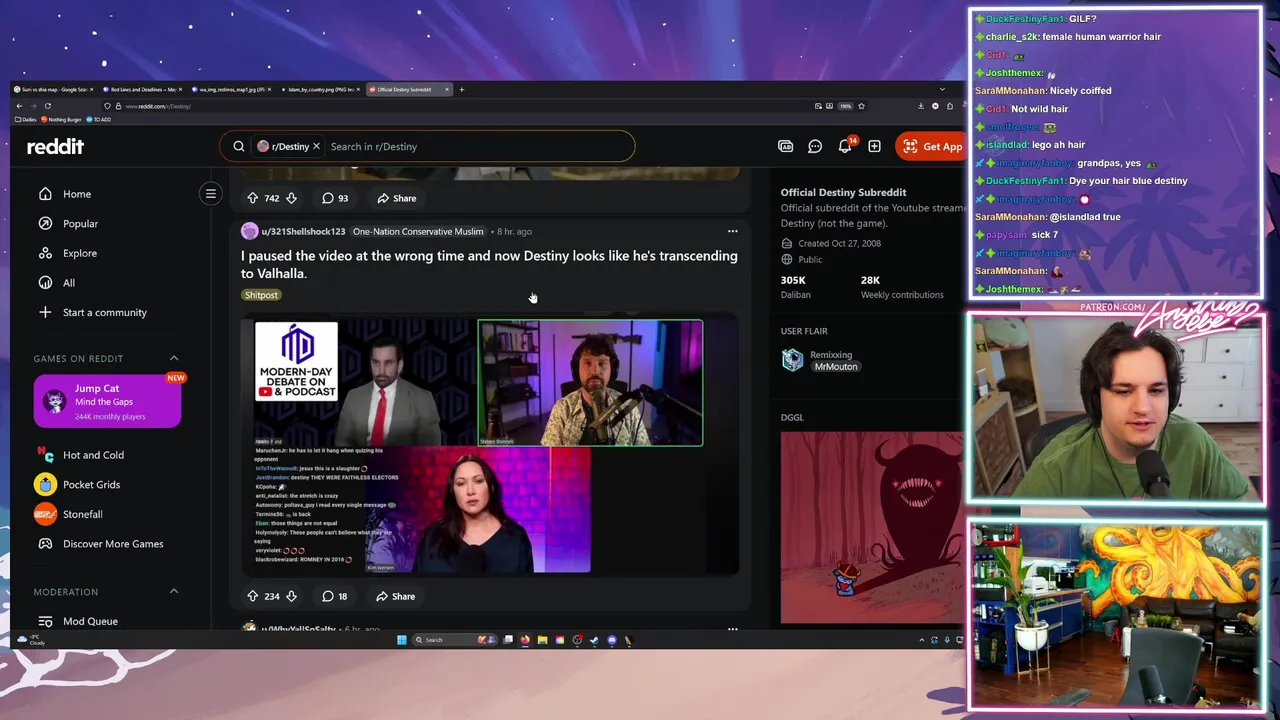Open overflow menu of u/321Shellshock123 post
Image resolution: width=1280 pixels, height=720 pixels.
pyautogui.click(x=732, y=231)
